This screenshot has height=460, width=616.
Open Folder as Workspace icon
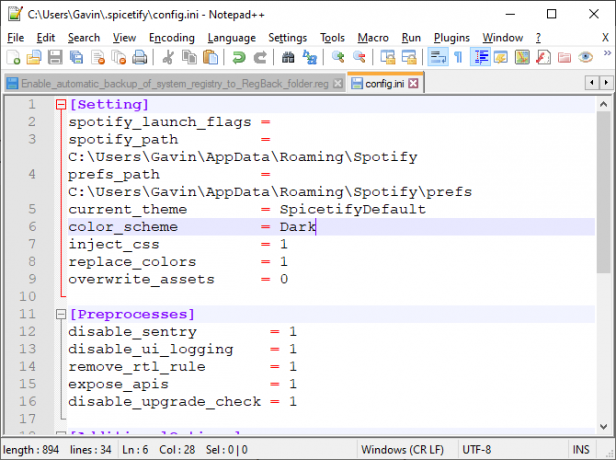[564, 57]
